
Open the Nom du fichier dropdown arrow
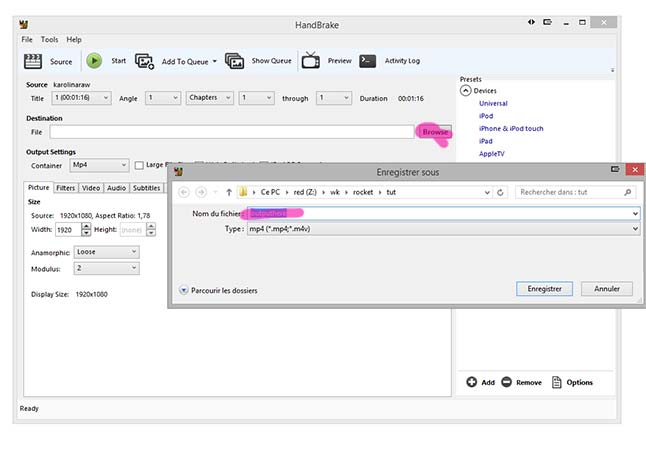635,213
